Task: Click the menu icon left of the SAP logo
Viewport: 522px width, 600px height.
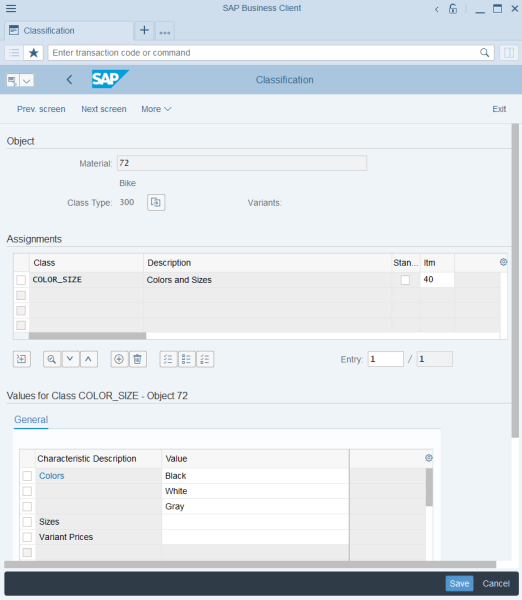Action: click(x=12, y=80)
